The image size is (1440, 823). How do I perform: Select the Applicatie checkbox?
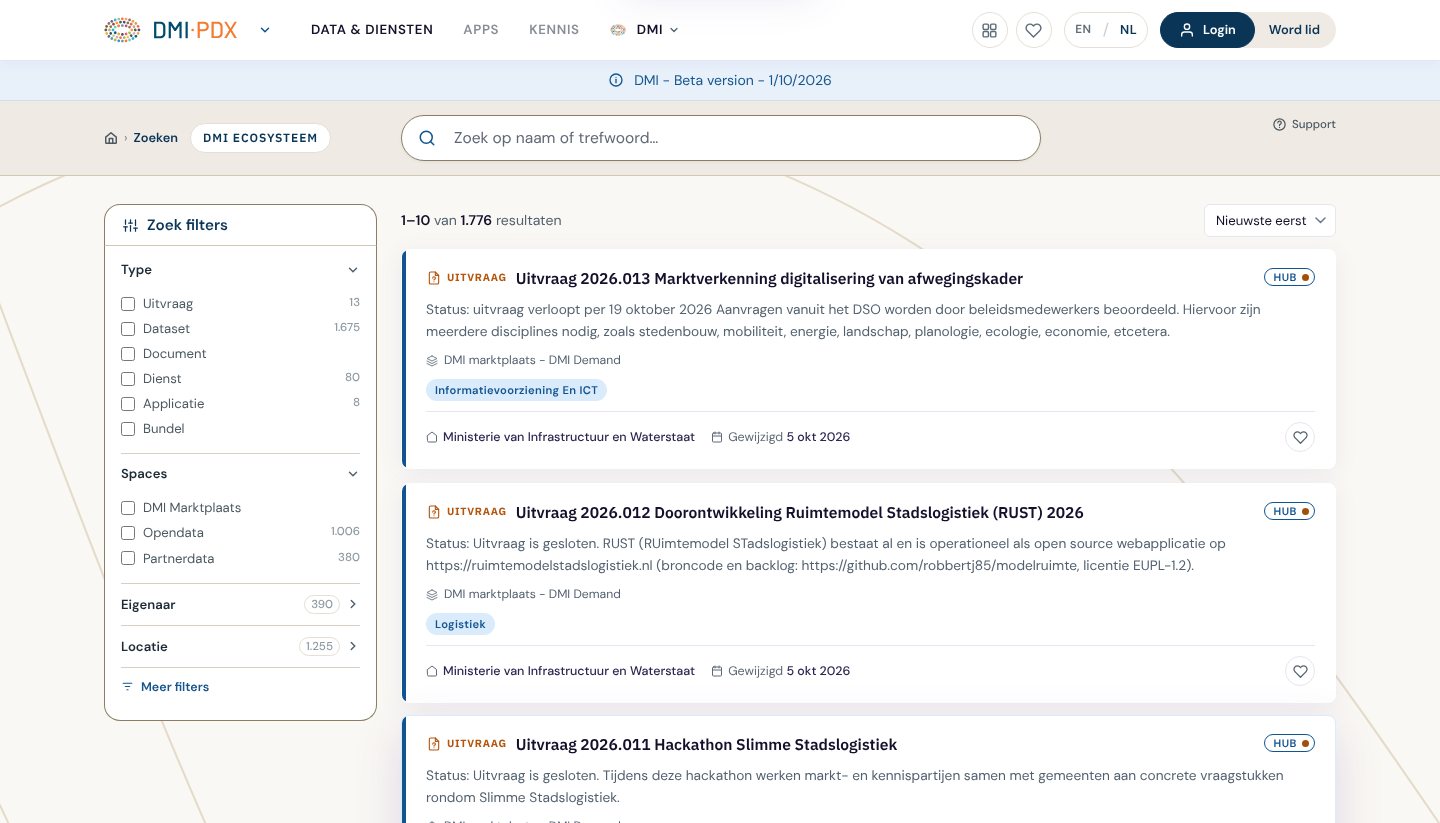tap(128, 404)
